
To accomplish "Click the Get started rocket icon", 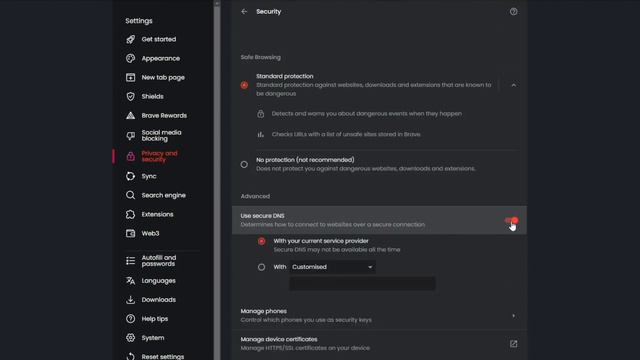I will (x=130, y=39).
